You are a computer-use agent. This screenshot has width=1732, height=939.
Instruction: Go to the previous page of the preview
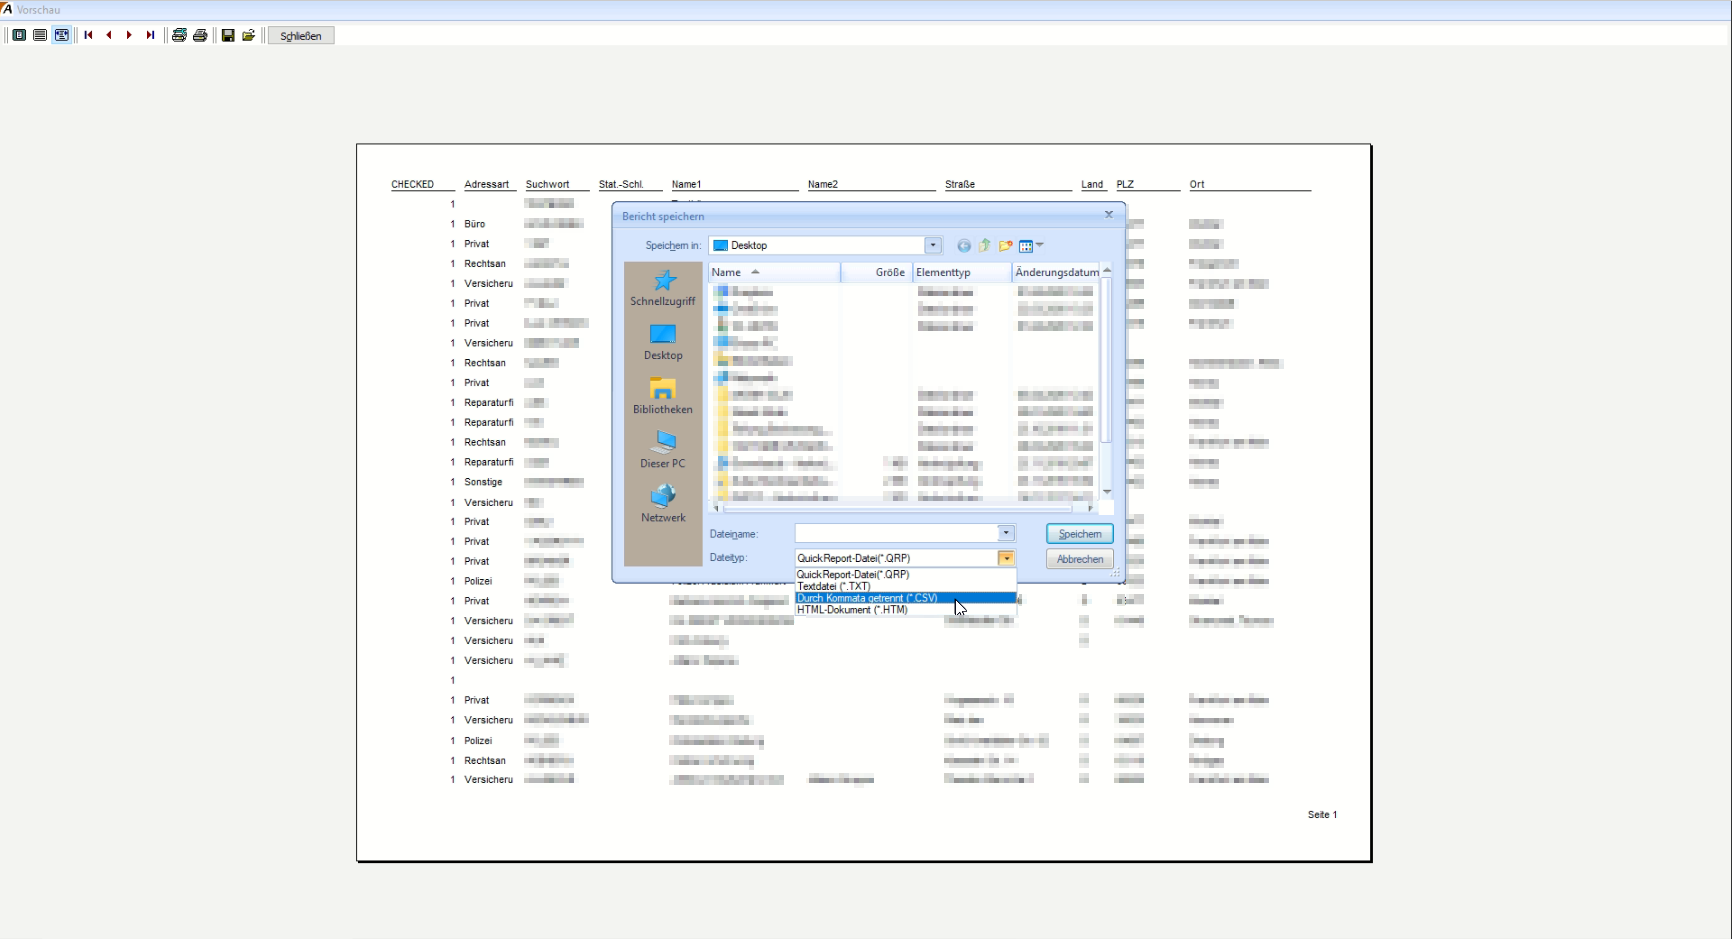pos(109,35)
